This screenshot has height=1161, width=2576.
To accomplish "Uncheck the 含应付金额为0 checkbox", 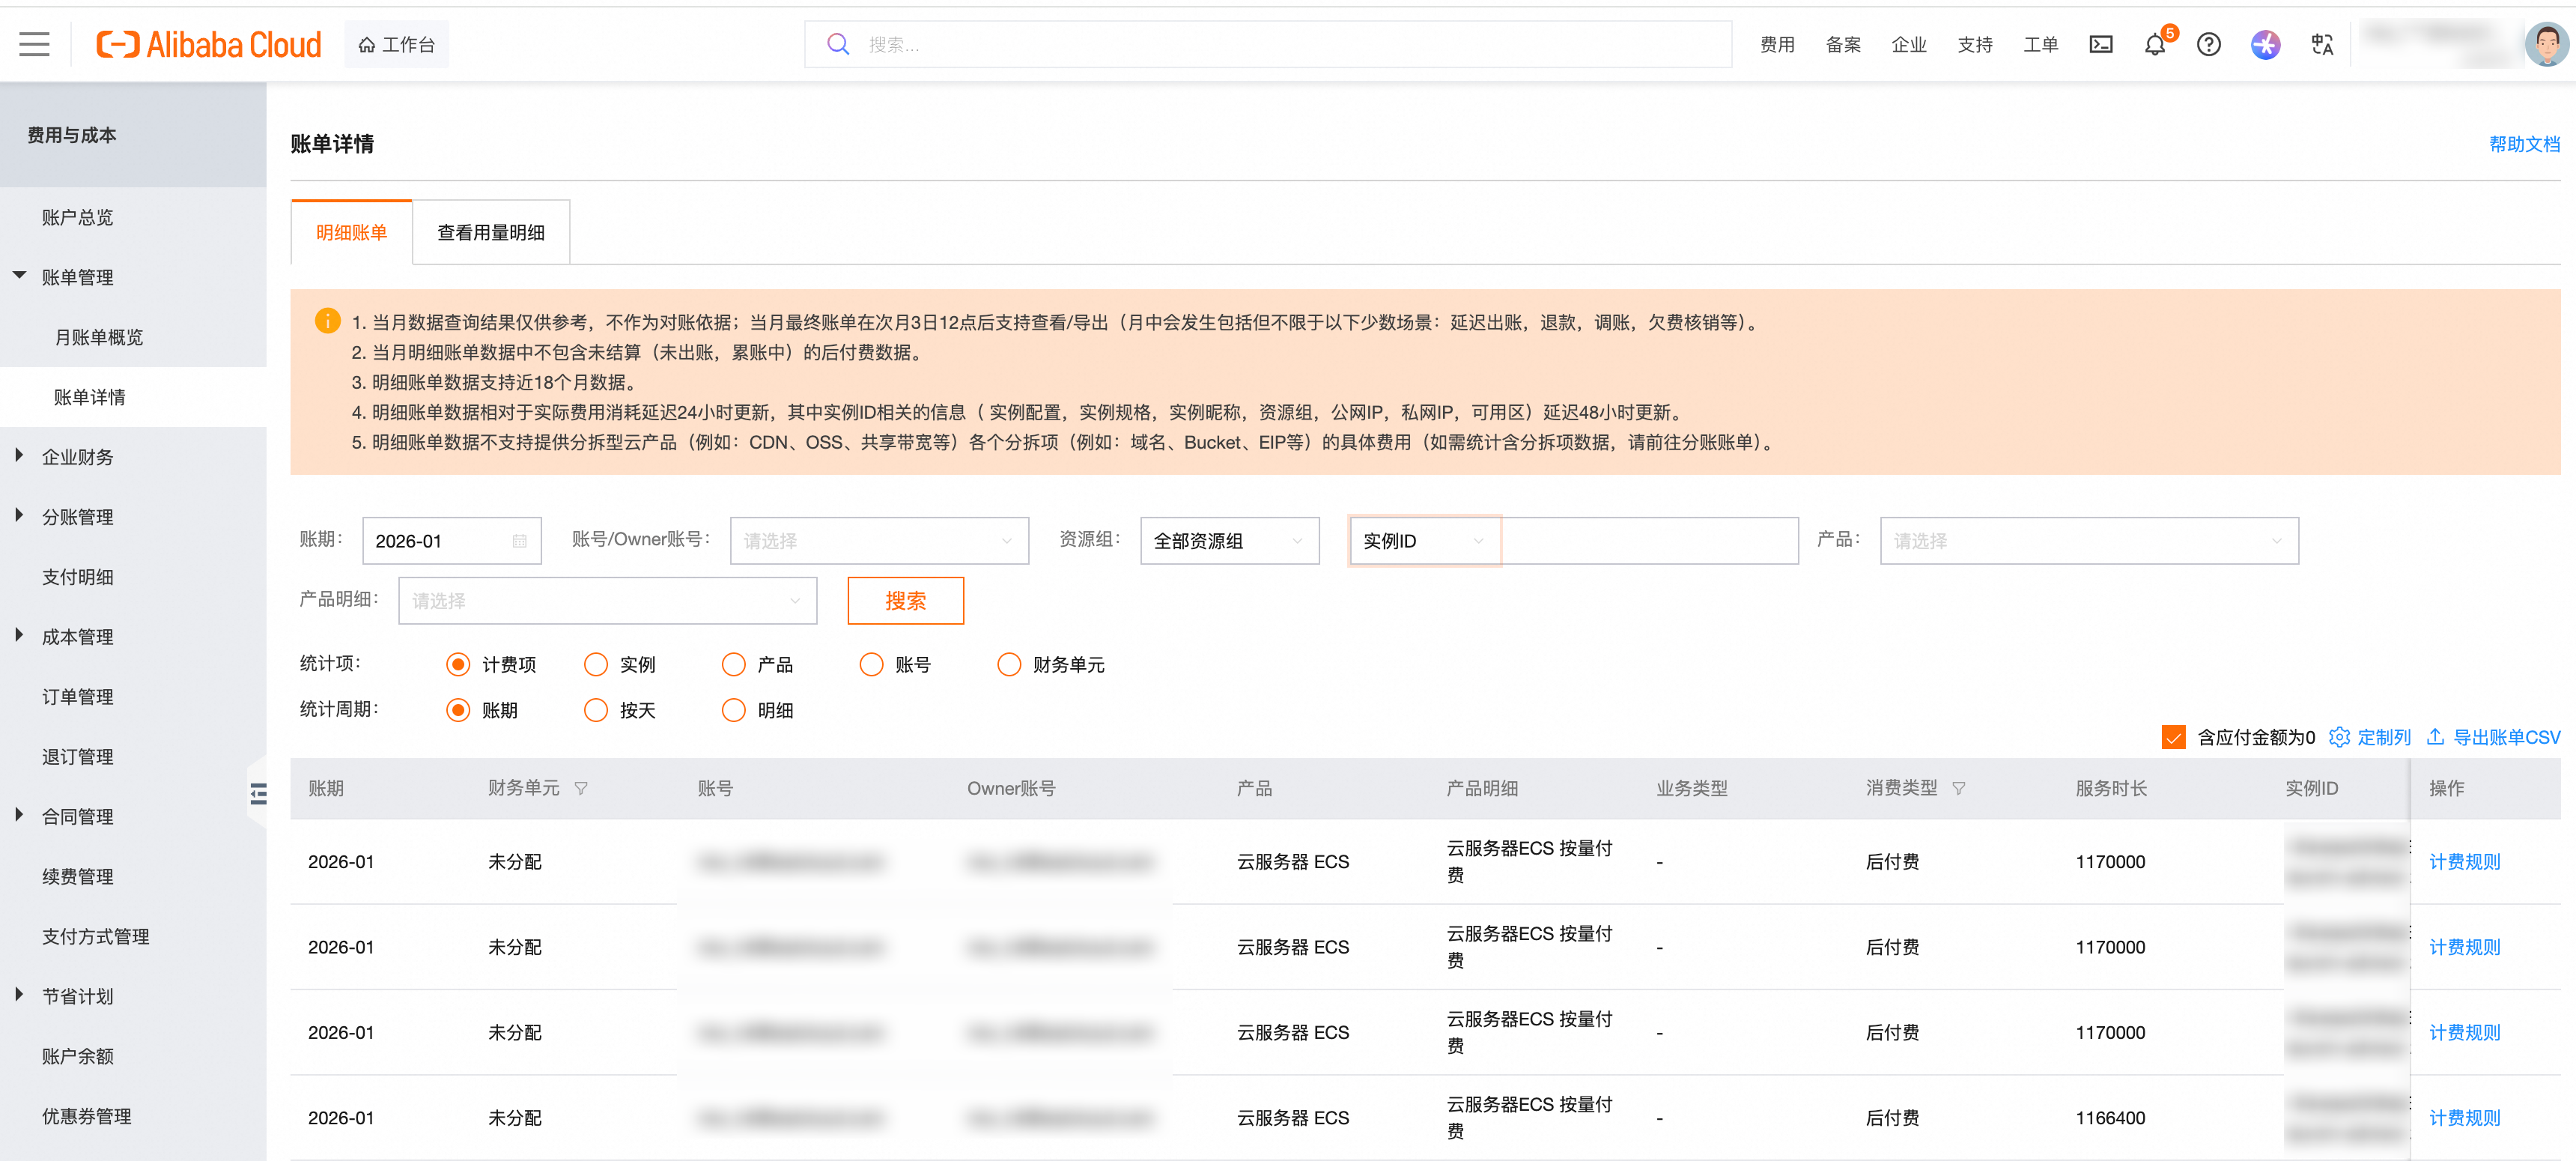I will 2173,737.
